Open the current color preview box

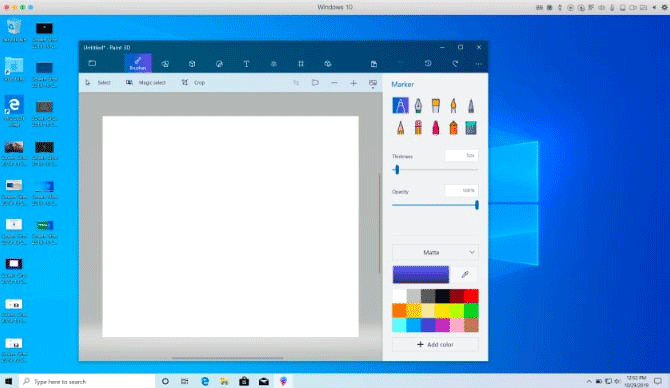[421, 274]
